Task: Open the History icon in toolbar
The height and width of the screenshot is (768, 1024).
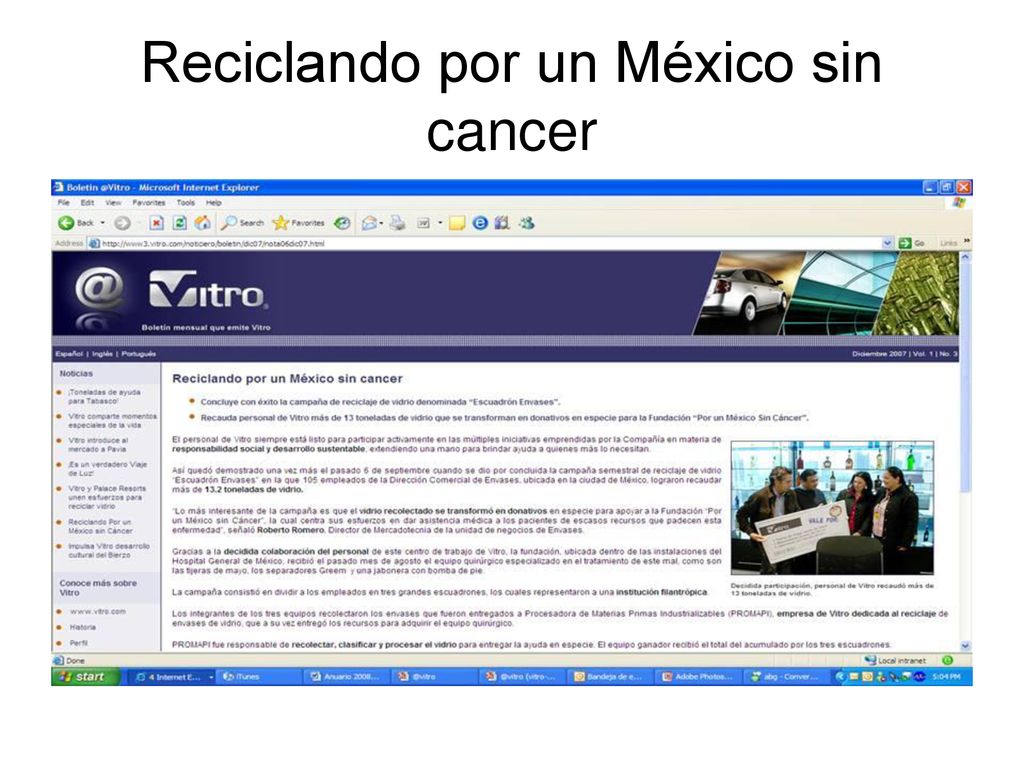Action: pos(342,223)
